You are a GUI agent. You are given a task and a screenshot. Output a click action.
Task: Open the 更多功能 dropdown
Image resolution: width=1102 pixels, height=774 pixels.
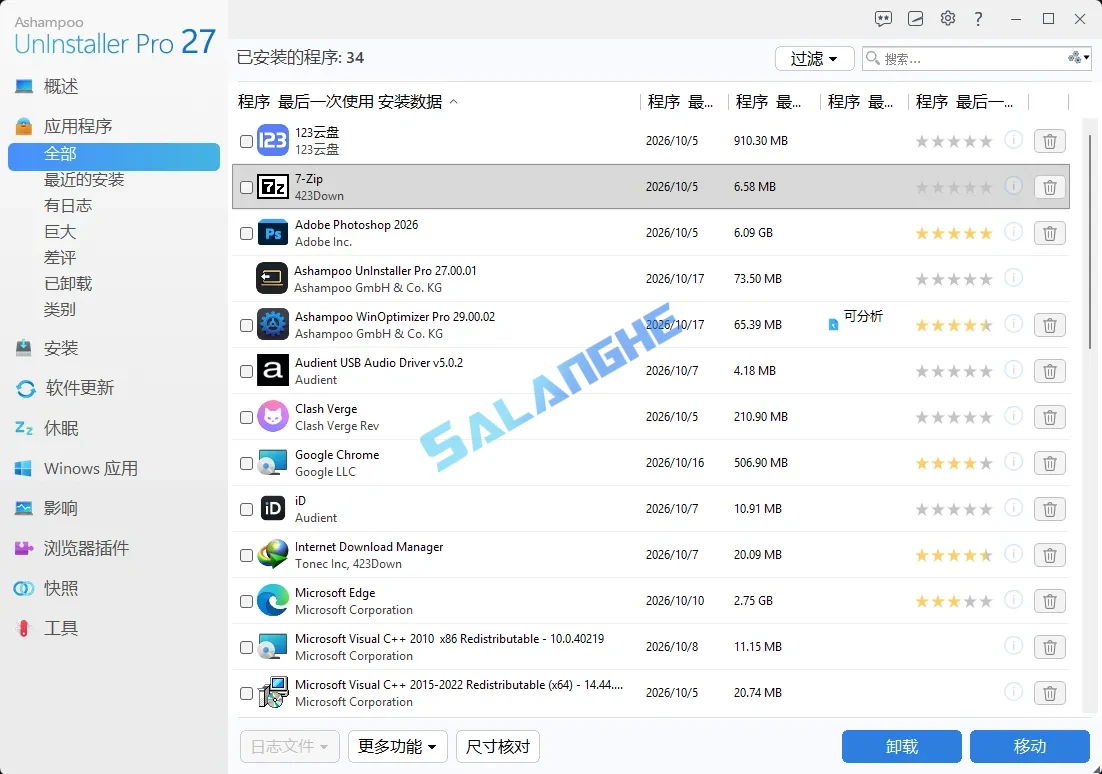397,747
